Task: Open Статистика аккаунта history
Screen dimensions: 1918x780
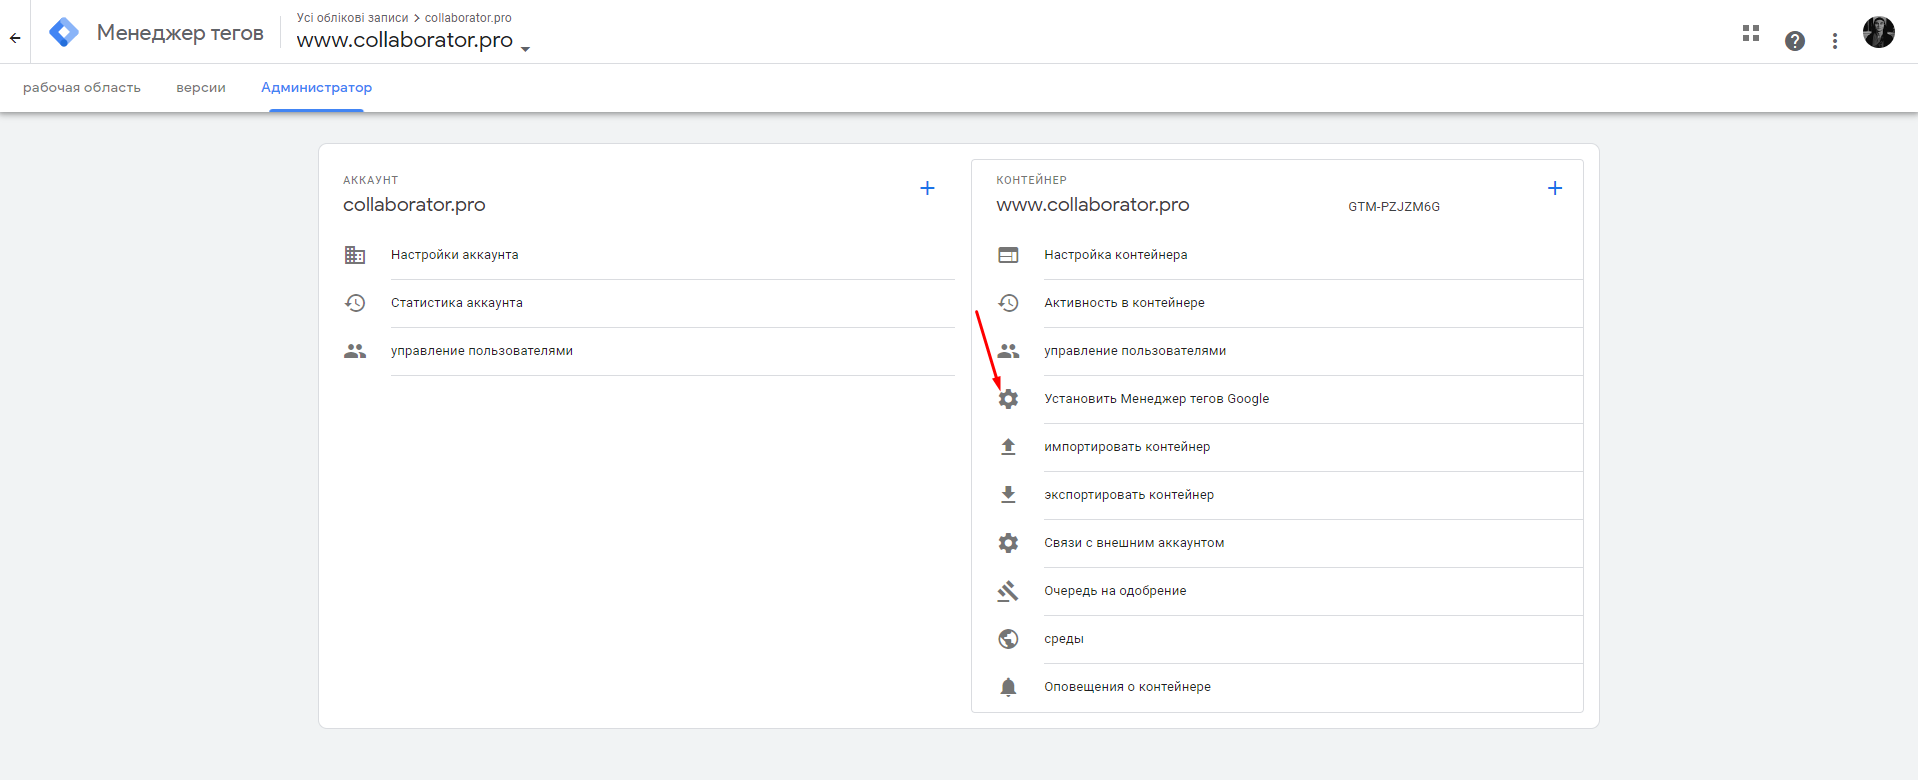Action: click(x=355, y=303)
